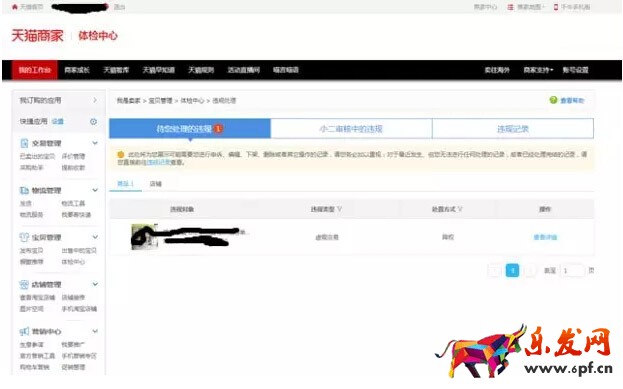Open 店铺装修 in the sidebar
The width and height of the screenshot is (623, 389).
pyautogui.click(x=73, y=297)
